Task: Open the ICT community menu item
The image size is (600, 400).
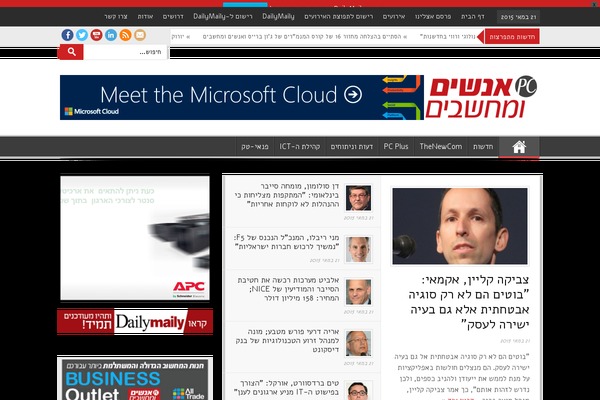Action: [x=300, y=147]
